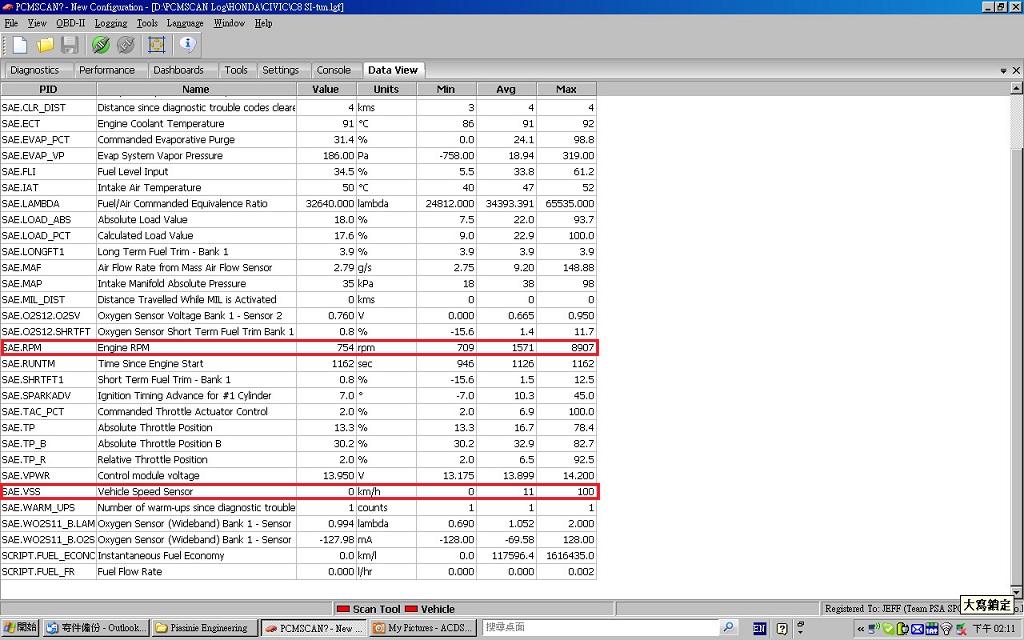Expand hidden tray icons chevron
The width and height of the screenshot is (1024, 640).
pos(861,629)
